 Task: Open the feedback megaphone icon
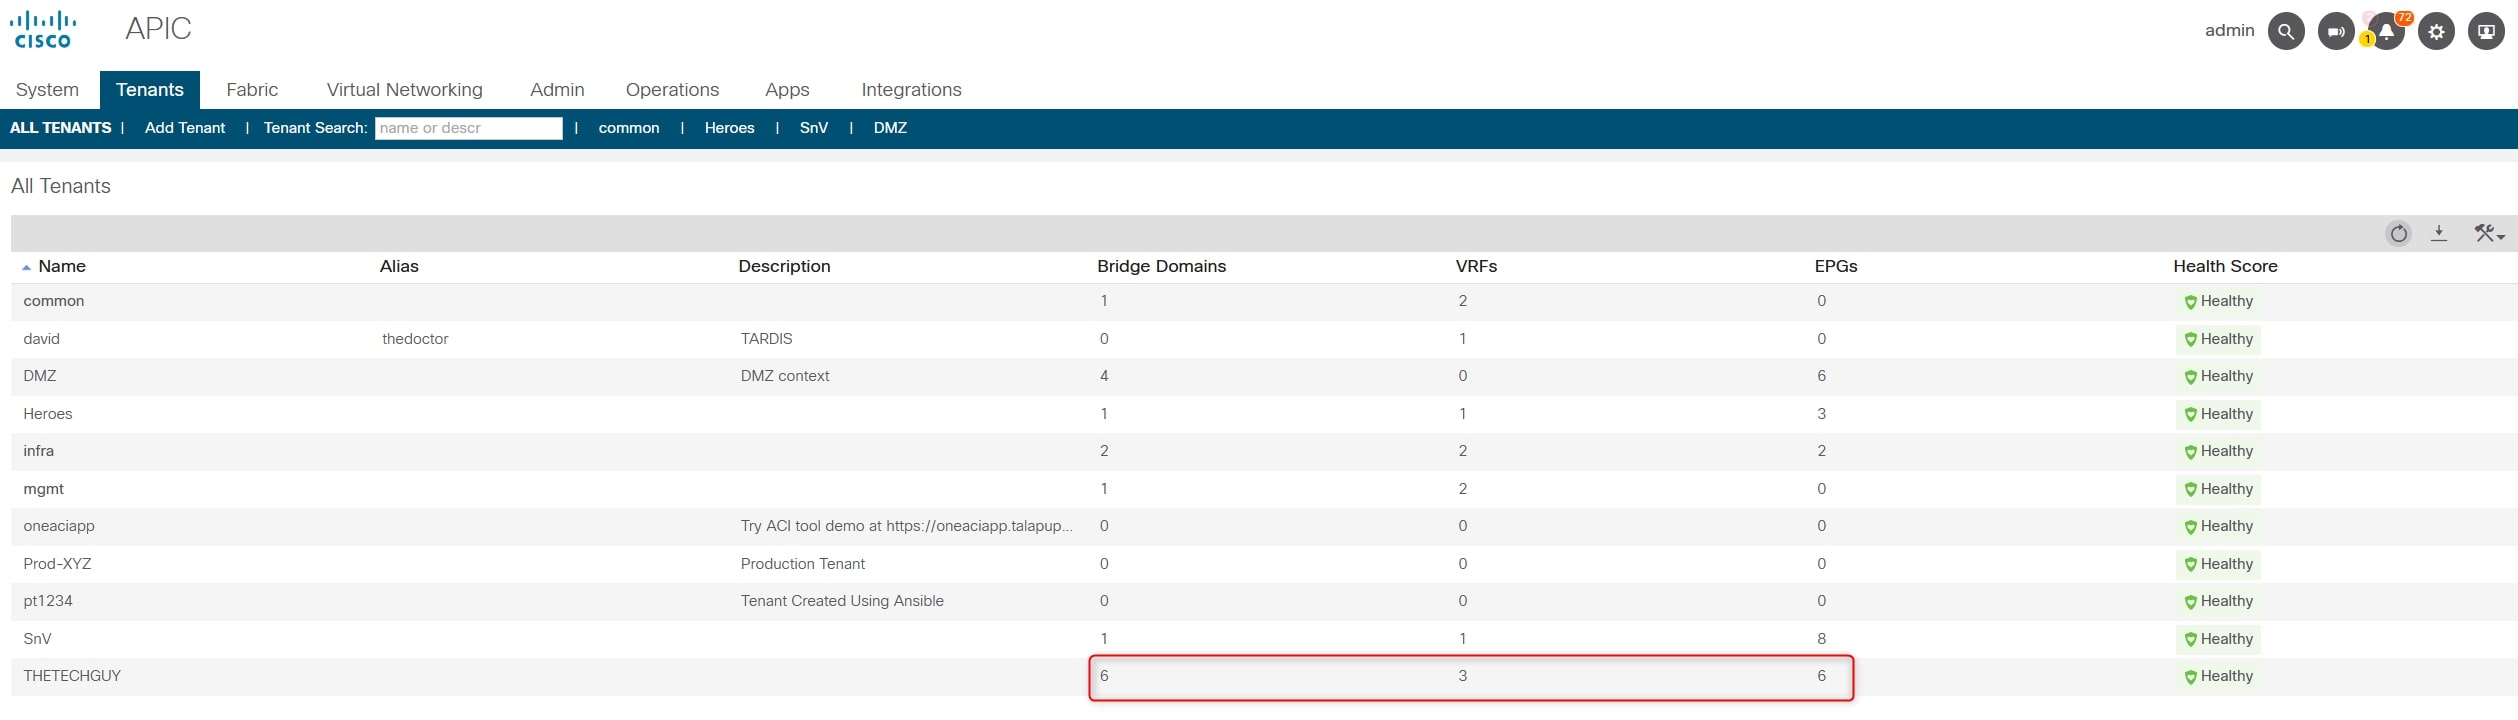tap(2335, 32)
